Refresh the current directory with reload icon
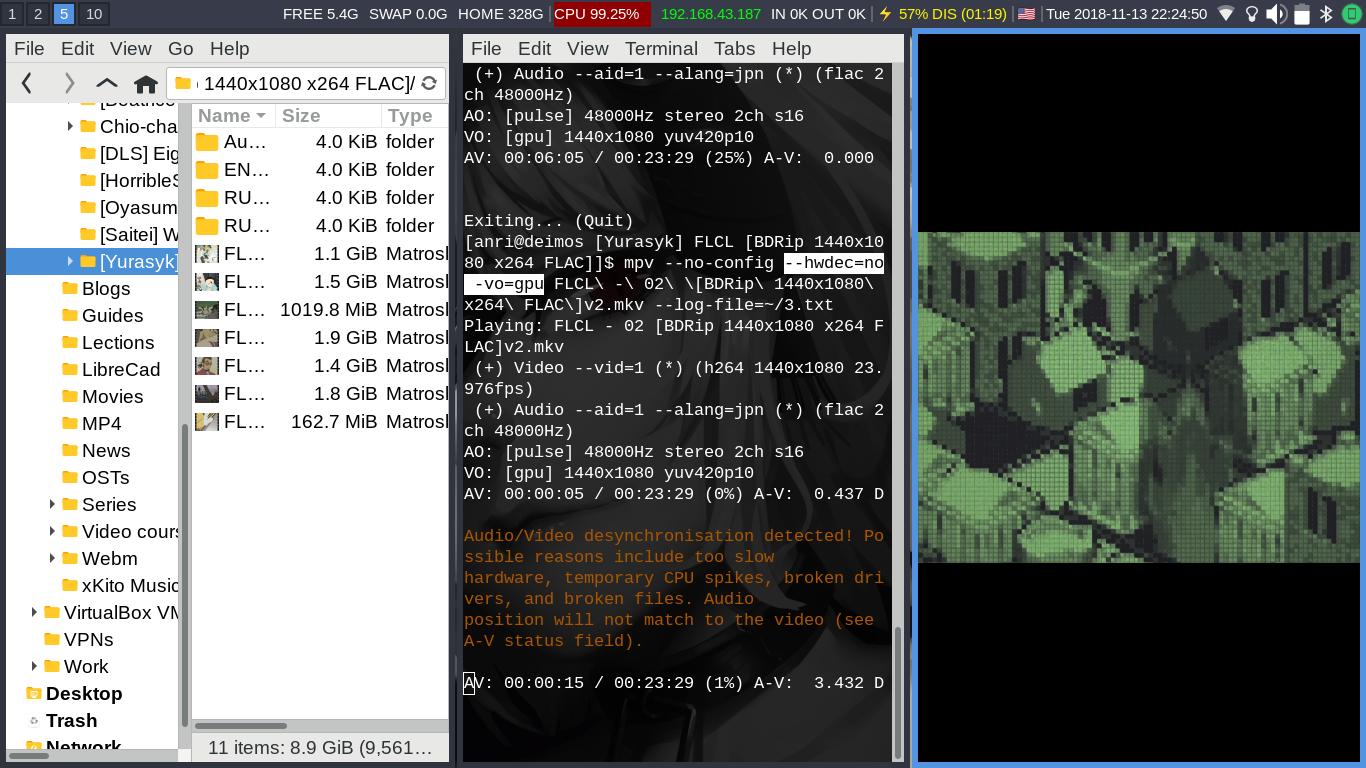Screen dimensions: 1366x768 coord(430,84)
